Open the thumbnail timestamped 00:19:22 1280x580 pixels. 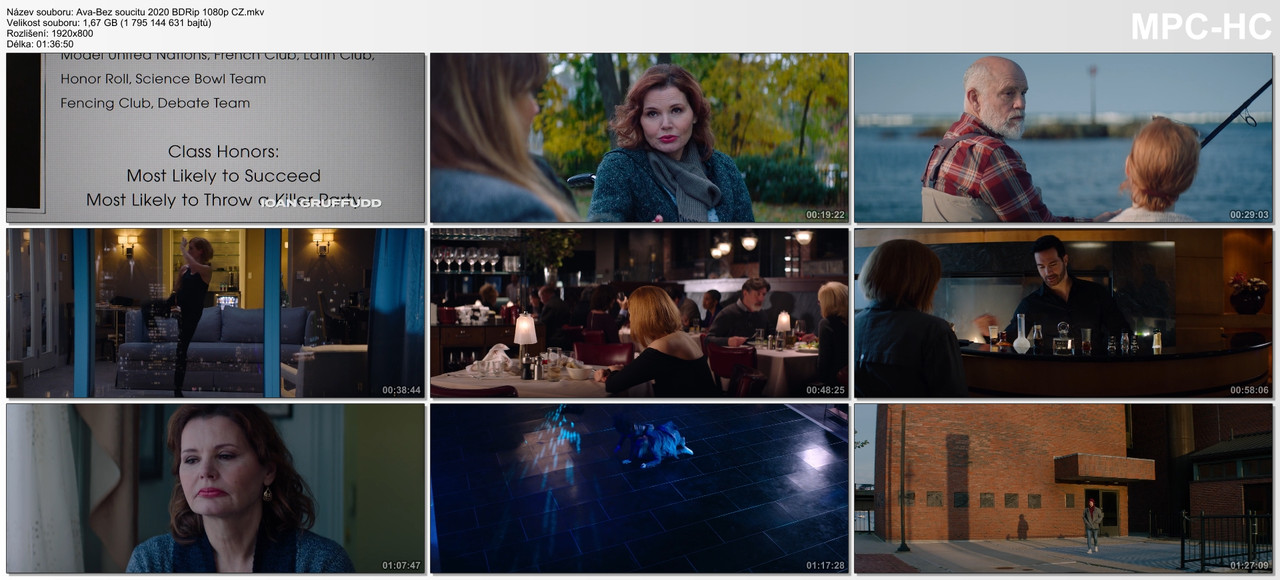click(639, 138)
